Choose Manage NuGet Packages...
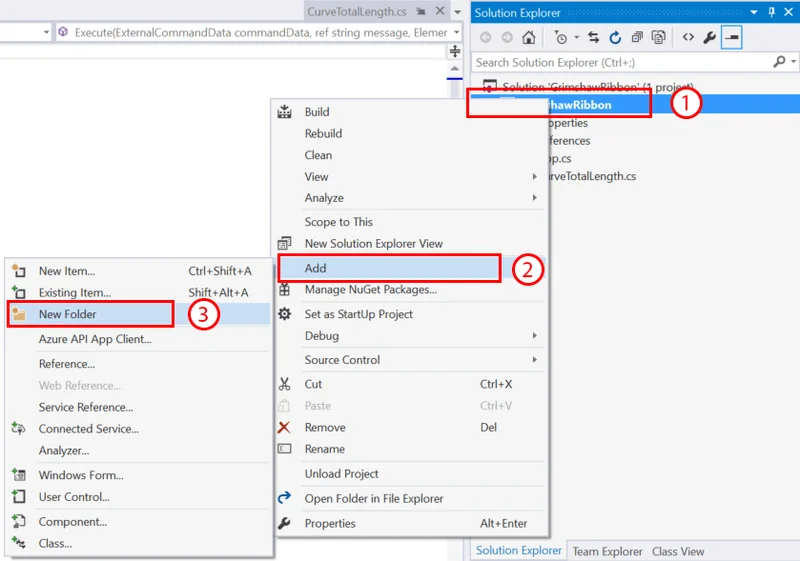Image resolution: width=800 pixels, height=561 pixels. coord(412,290)
